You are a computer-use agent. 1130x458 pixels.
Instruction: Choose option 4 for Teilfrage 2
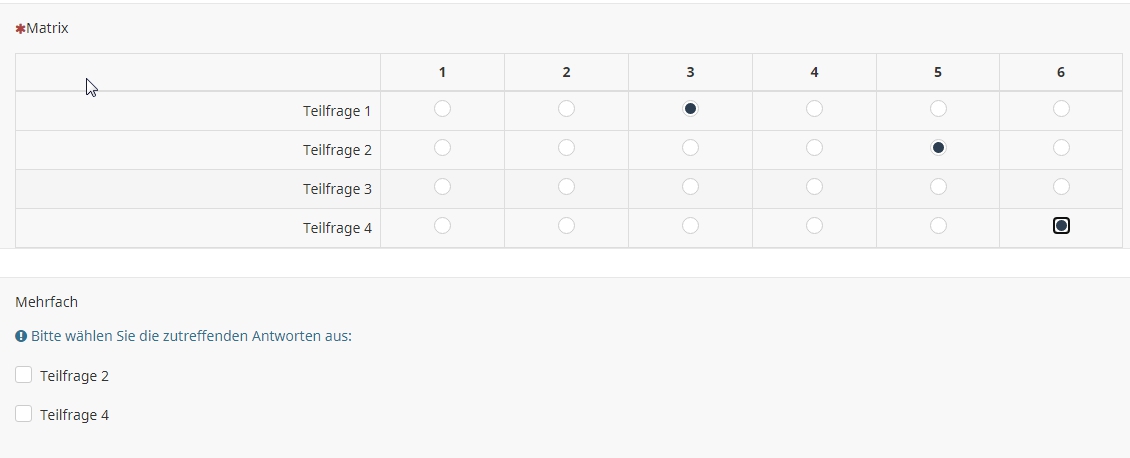click(x=814, y=148)
